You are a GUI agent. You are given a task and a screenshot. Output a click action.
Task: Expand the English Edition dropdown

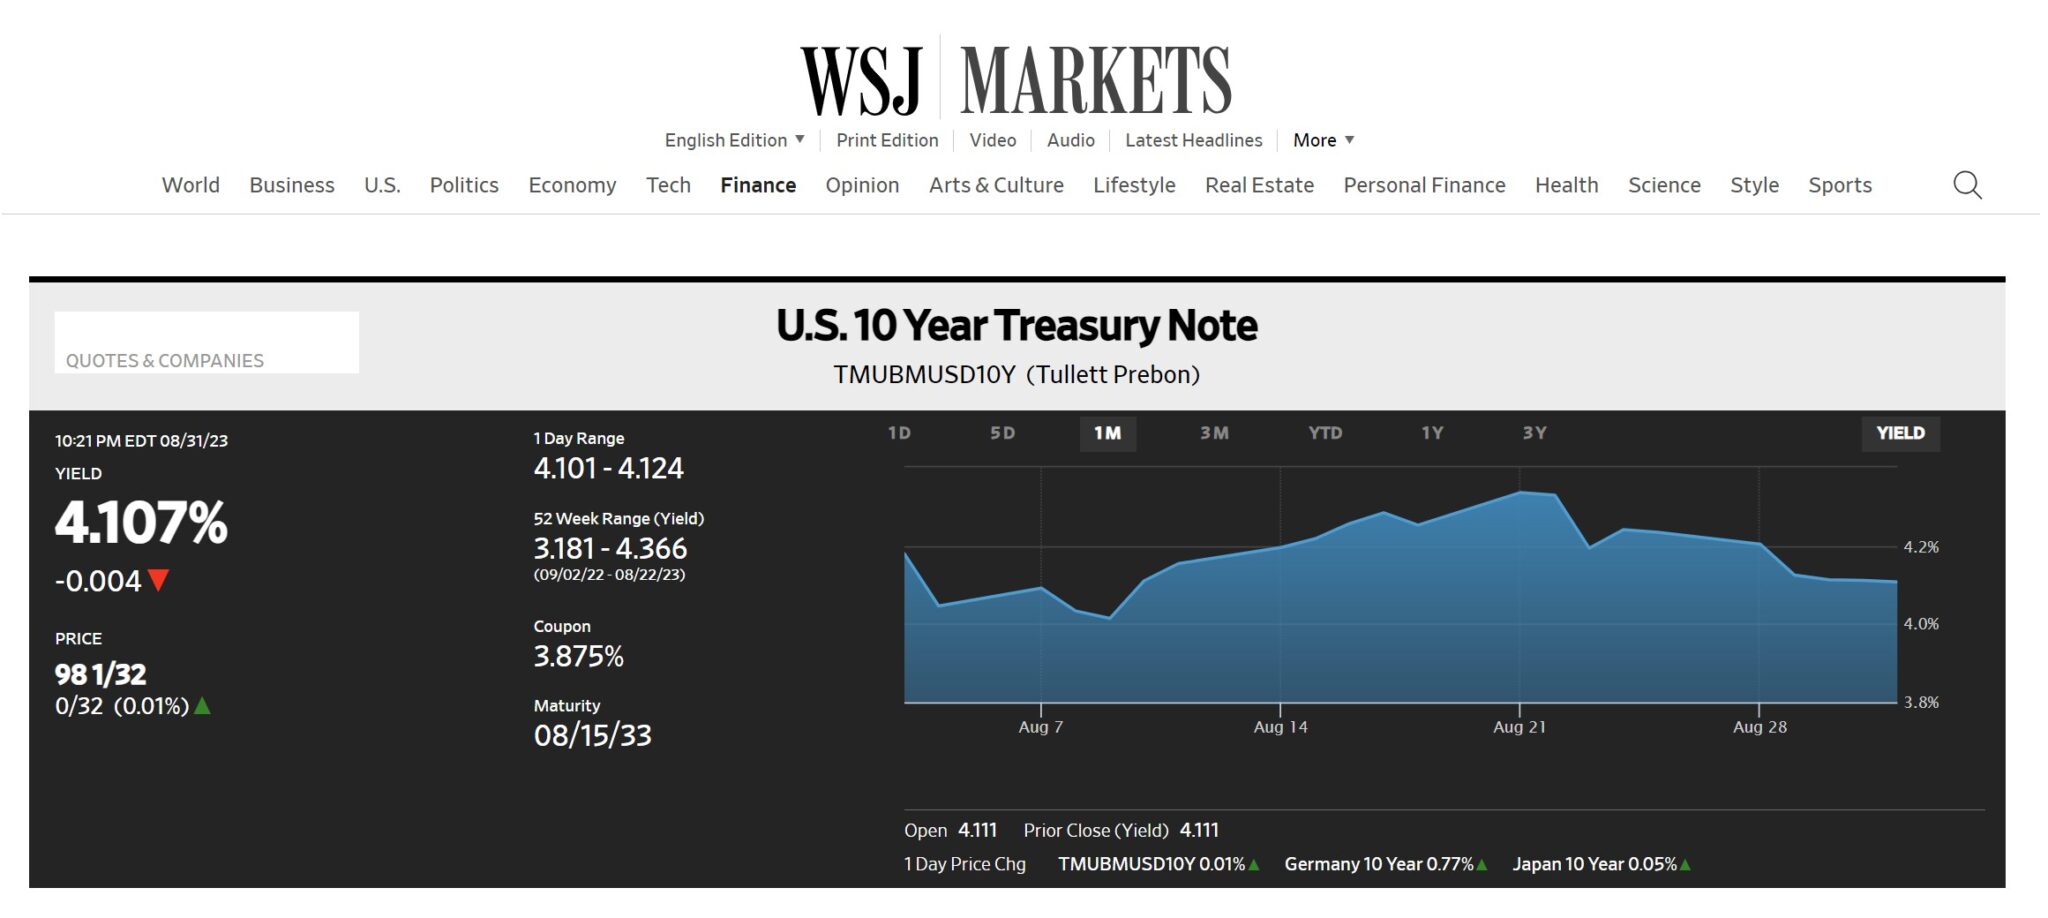[734, 140]
